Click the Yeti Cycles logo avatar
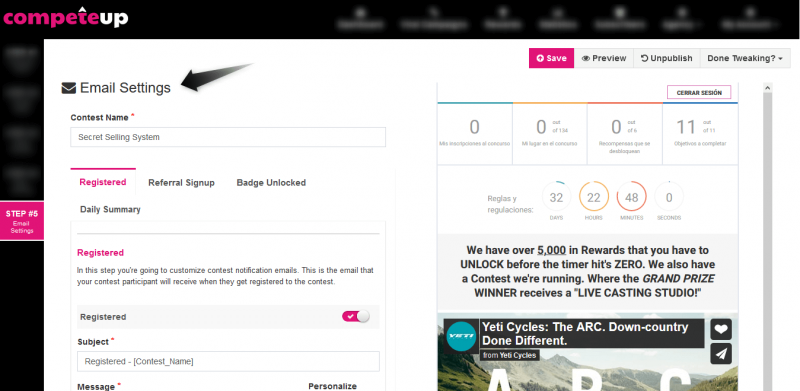800x391 pixels. [x=461, y=336]
